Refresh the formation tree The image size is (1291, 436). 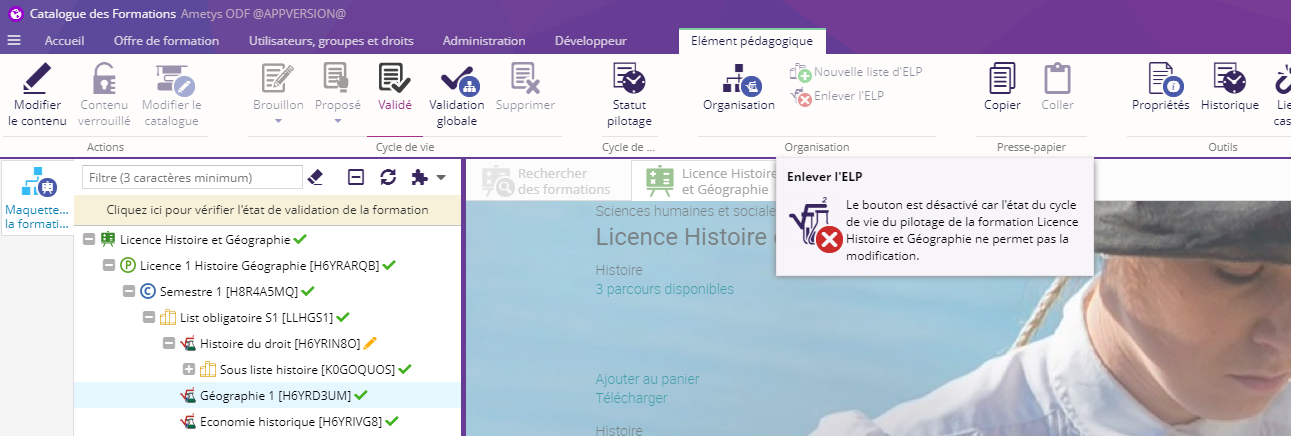[x=389, y=177]
